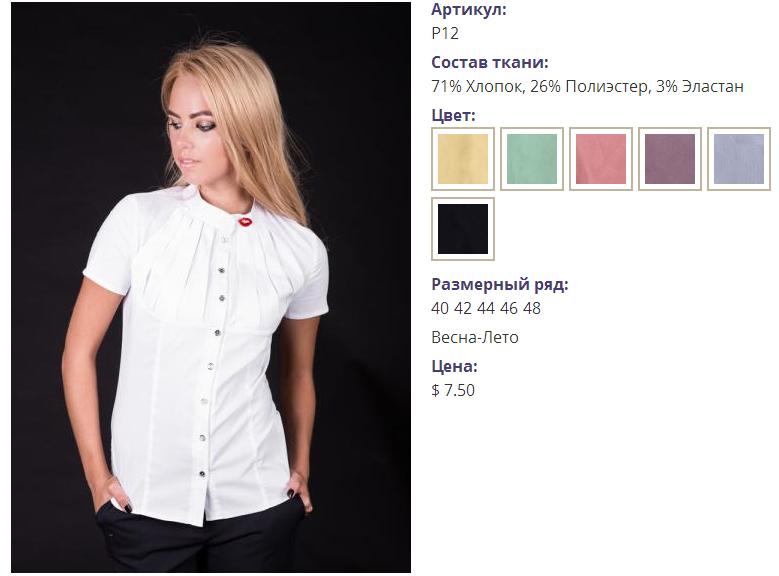The width and height of the screenshot is (779, 576).
Task: Click the Цвет label heading
Action: click(453, 115)
